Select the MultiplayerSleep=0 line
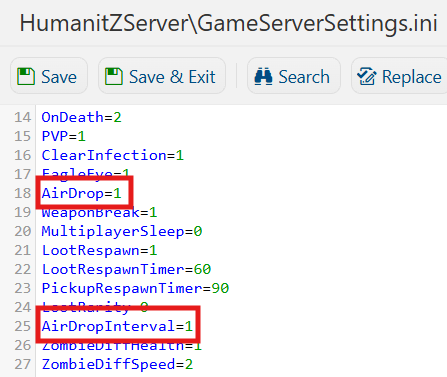 click(x=122, y=231)
